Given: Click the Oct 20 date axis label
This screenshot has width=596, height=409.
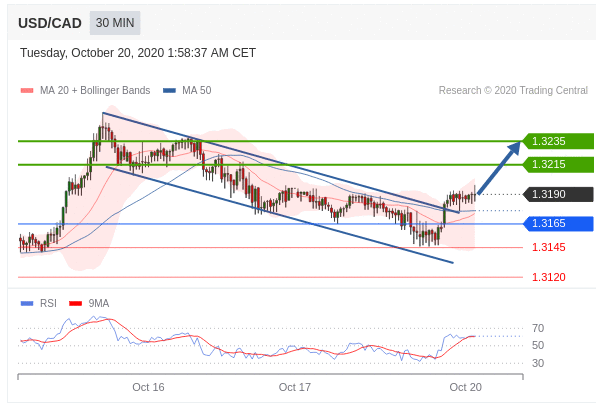Looking at the screenshot, I should 465,387.
